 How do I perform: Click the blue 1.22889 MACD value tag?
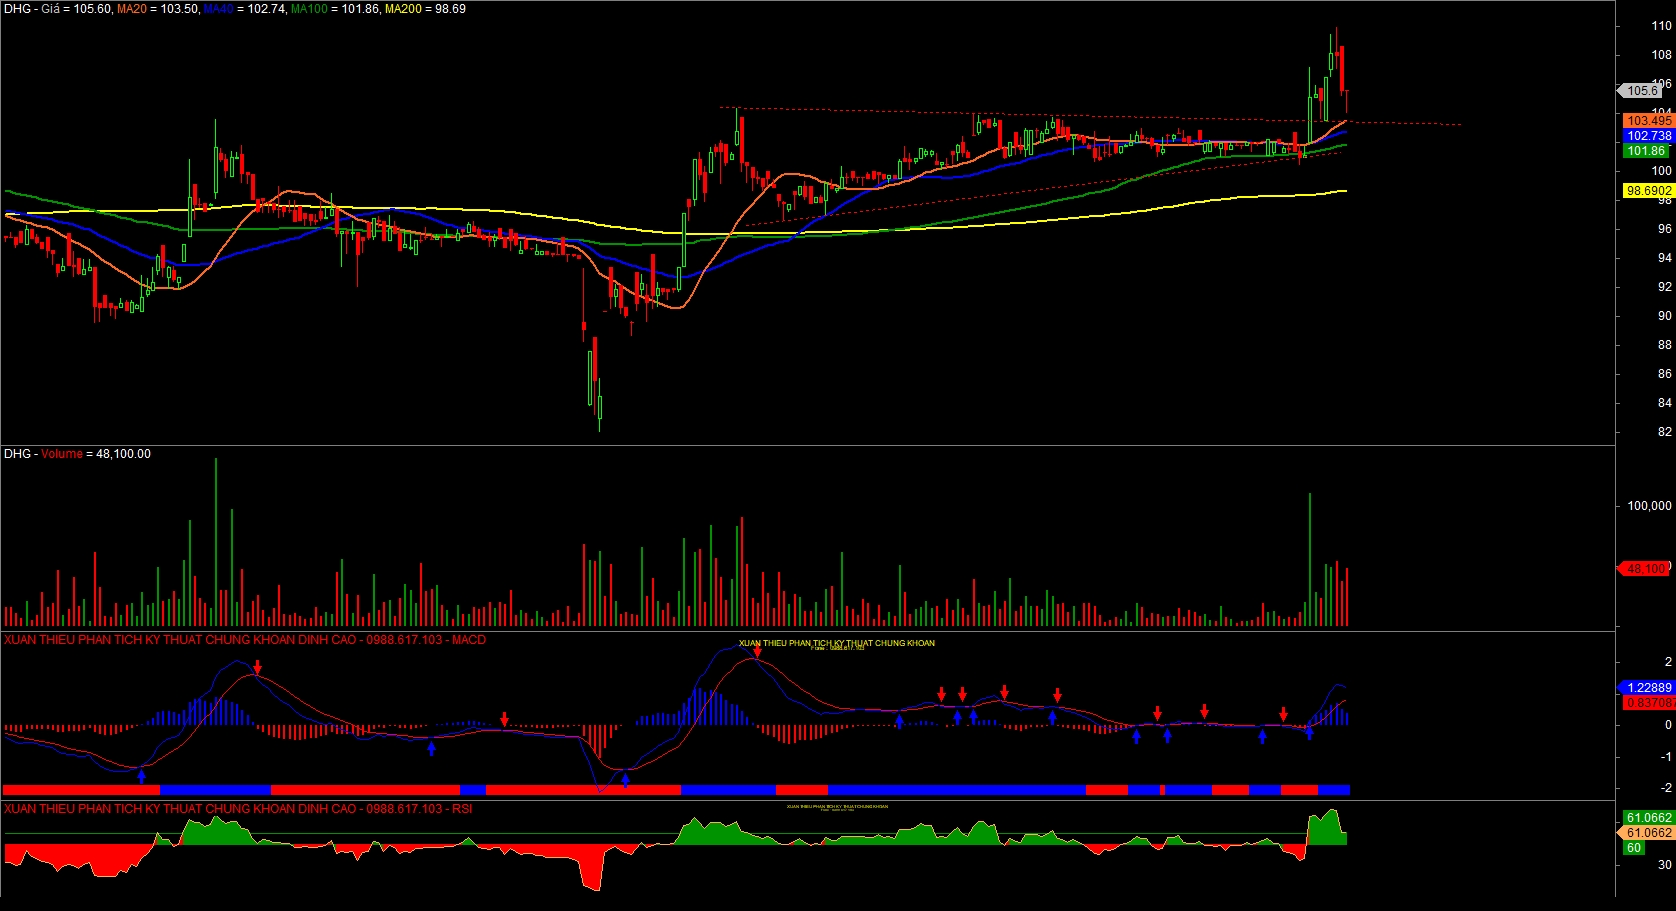pyautogui.click(x=1648, y=688)
